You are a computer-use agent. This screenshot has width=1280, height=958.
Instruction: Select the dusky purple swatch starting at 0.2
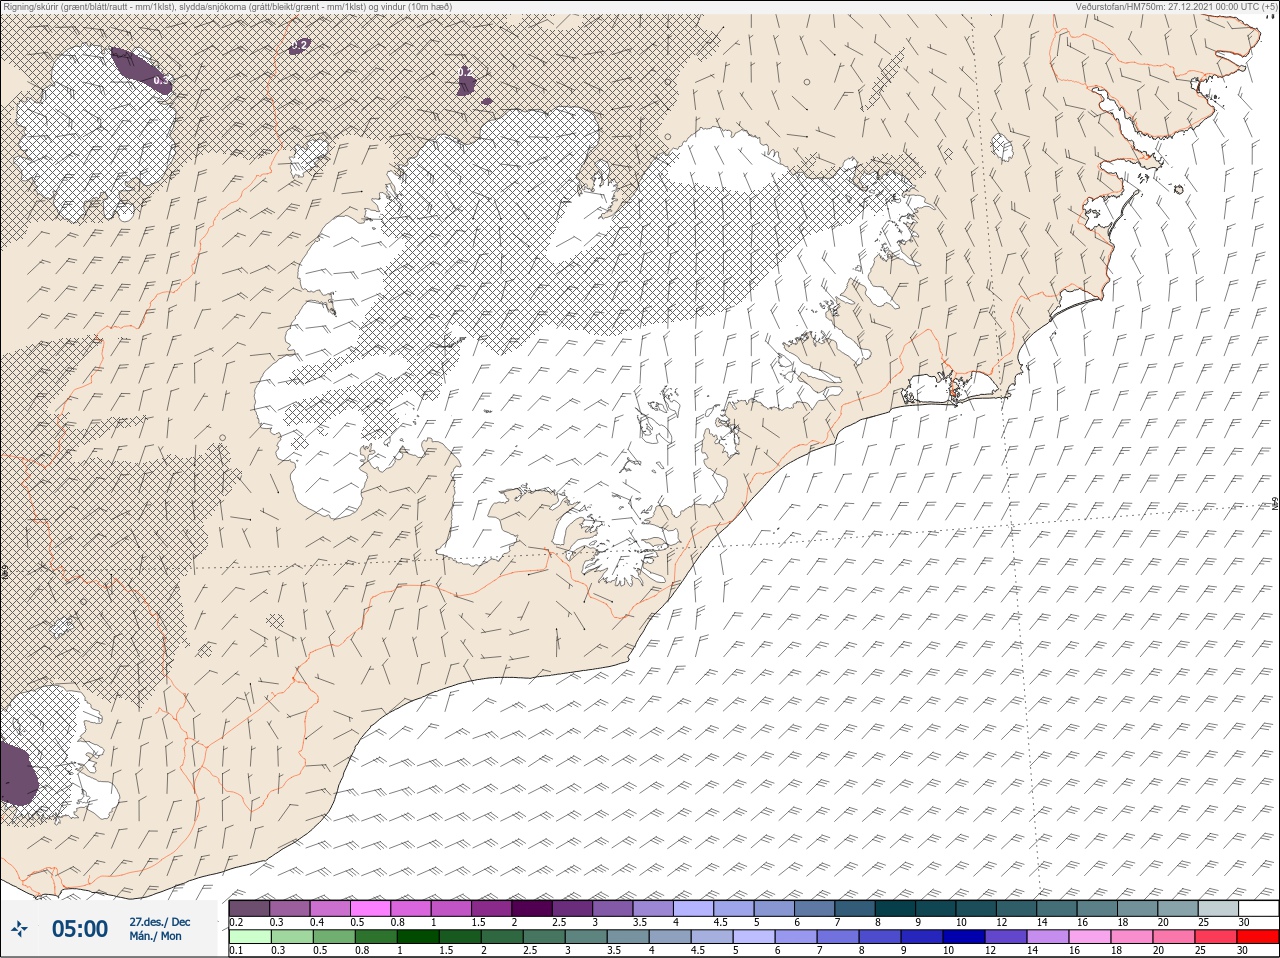(249, 908)
